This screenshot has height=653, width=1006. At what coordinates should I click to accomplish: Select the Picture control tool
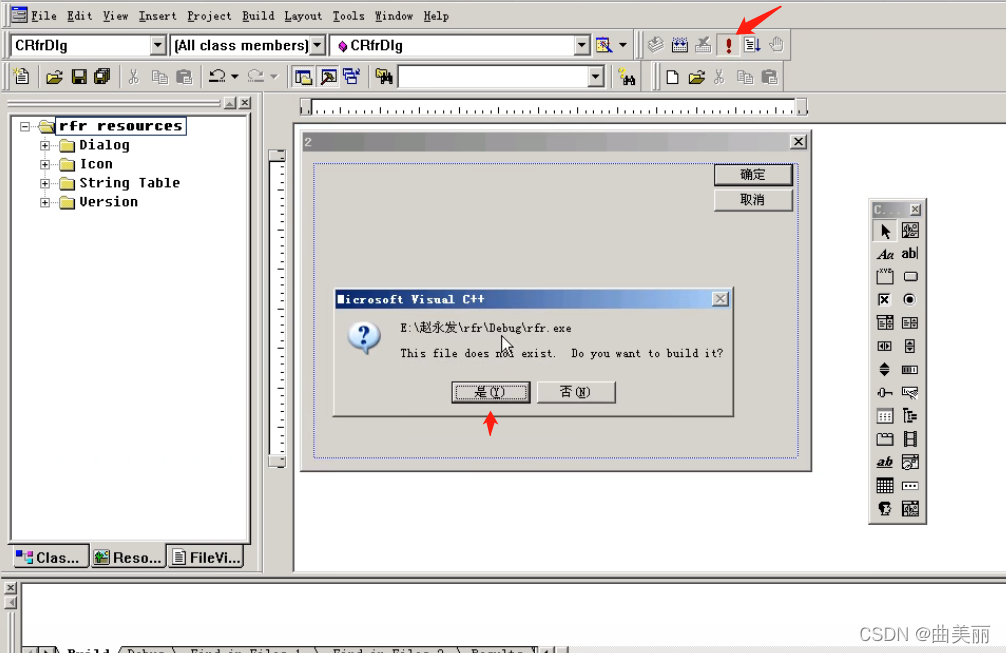(910, 231)
